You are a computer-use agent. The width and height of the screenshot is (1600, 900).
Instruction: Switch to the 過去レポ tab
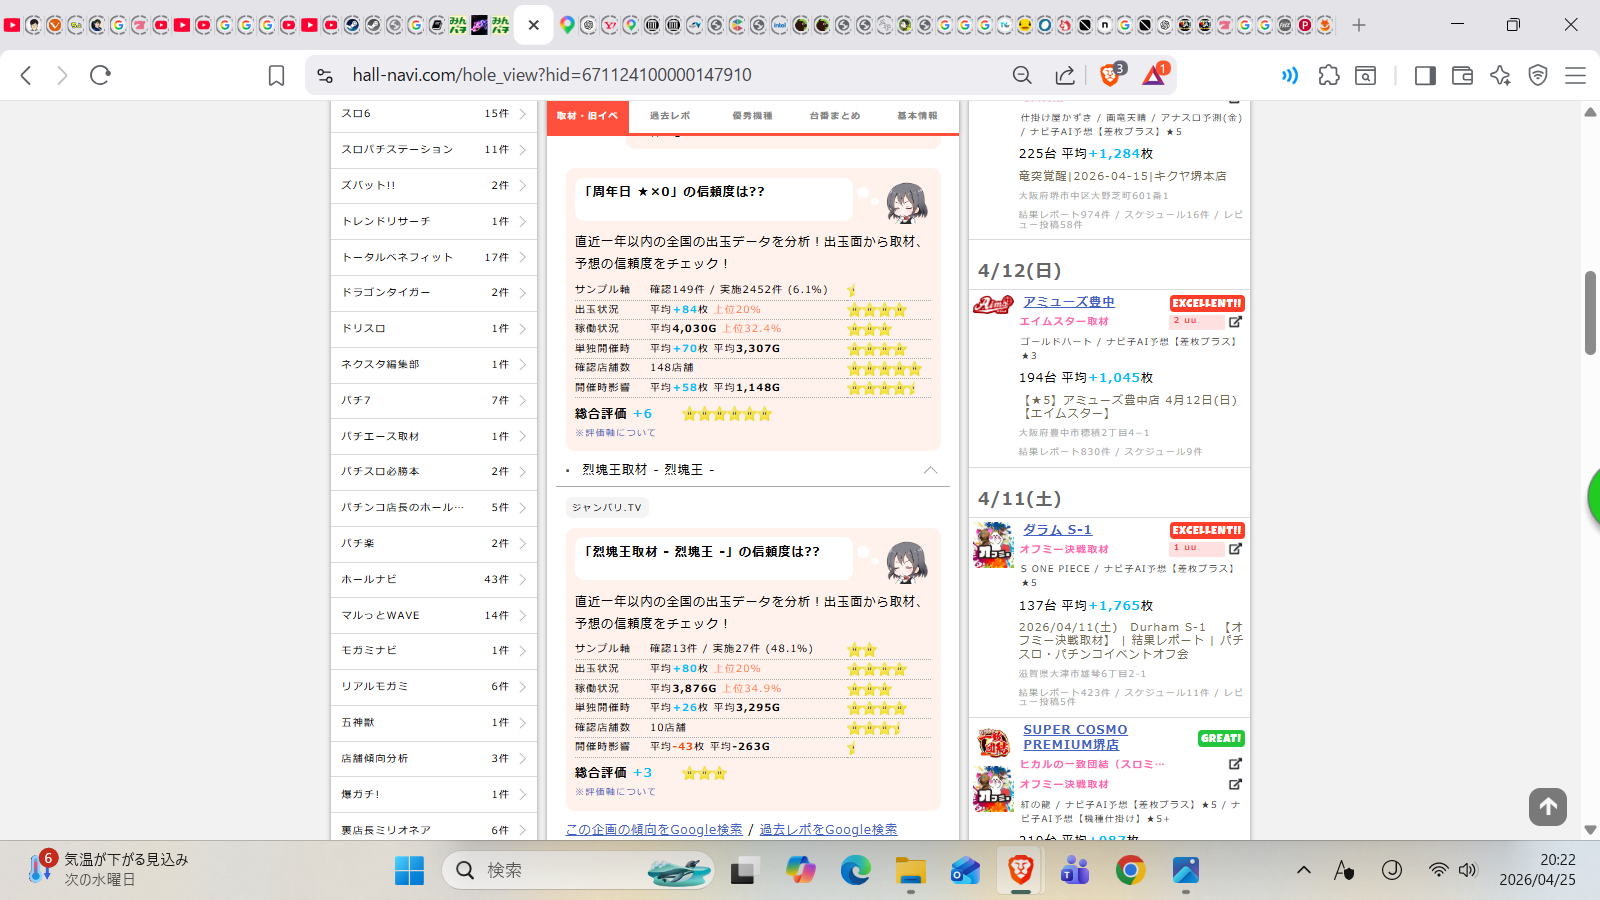(670, 116)
